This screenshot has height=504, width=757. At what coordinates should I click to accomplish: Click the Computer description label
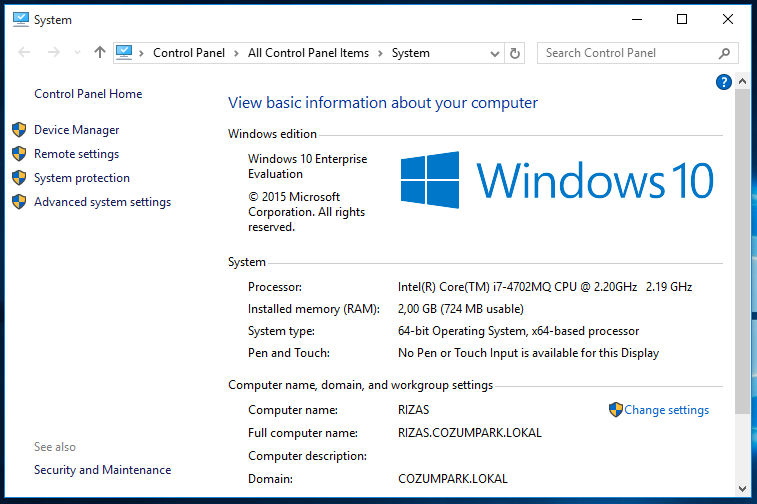click(x=307, y=456)
